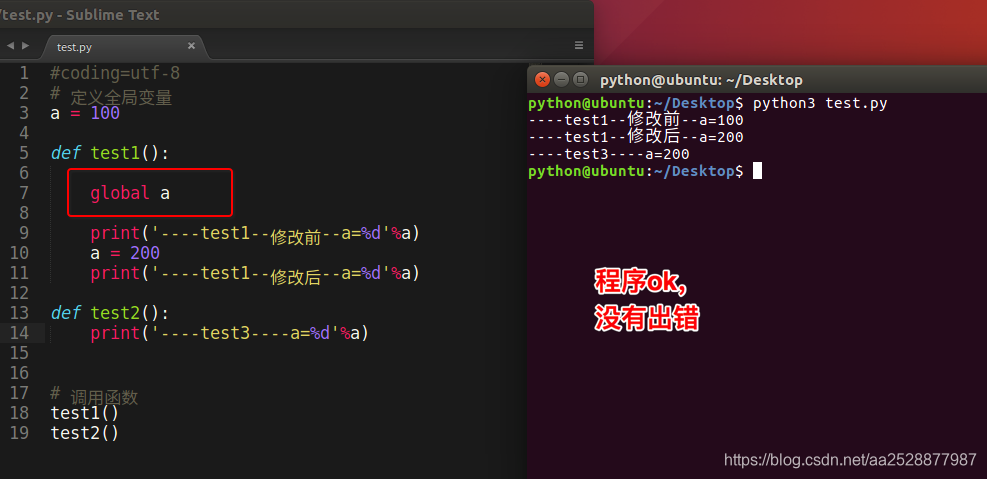Click the def test2(): line
Viewport: 987px width, 479px height.
click(x=110, y=313)
